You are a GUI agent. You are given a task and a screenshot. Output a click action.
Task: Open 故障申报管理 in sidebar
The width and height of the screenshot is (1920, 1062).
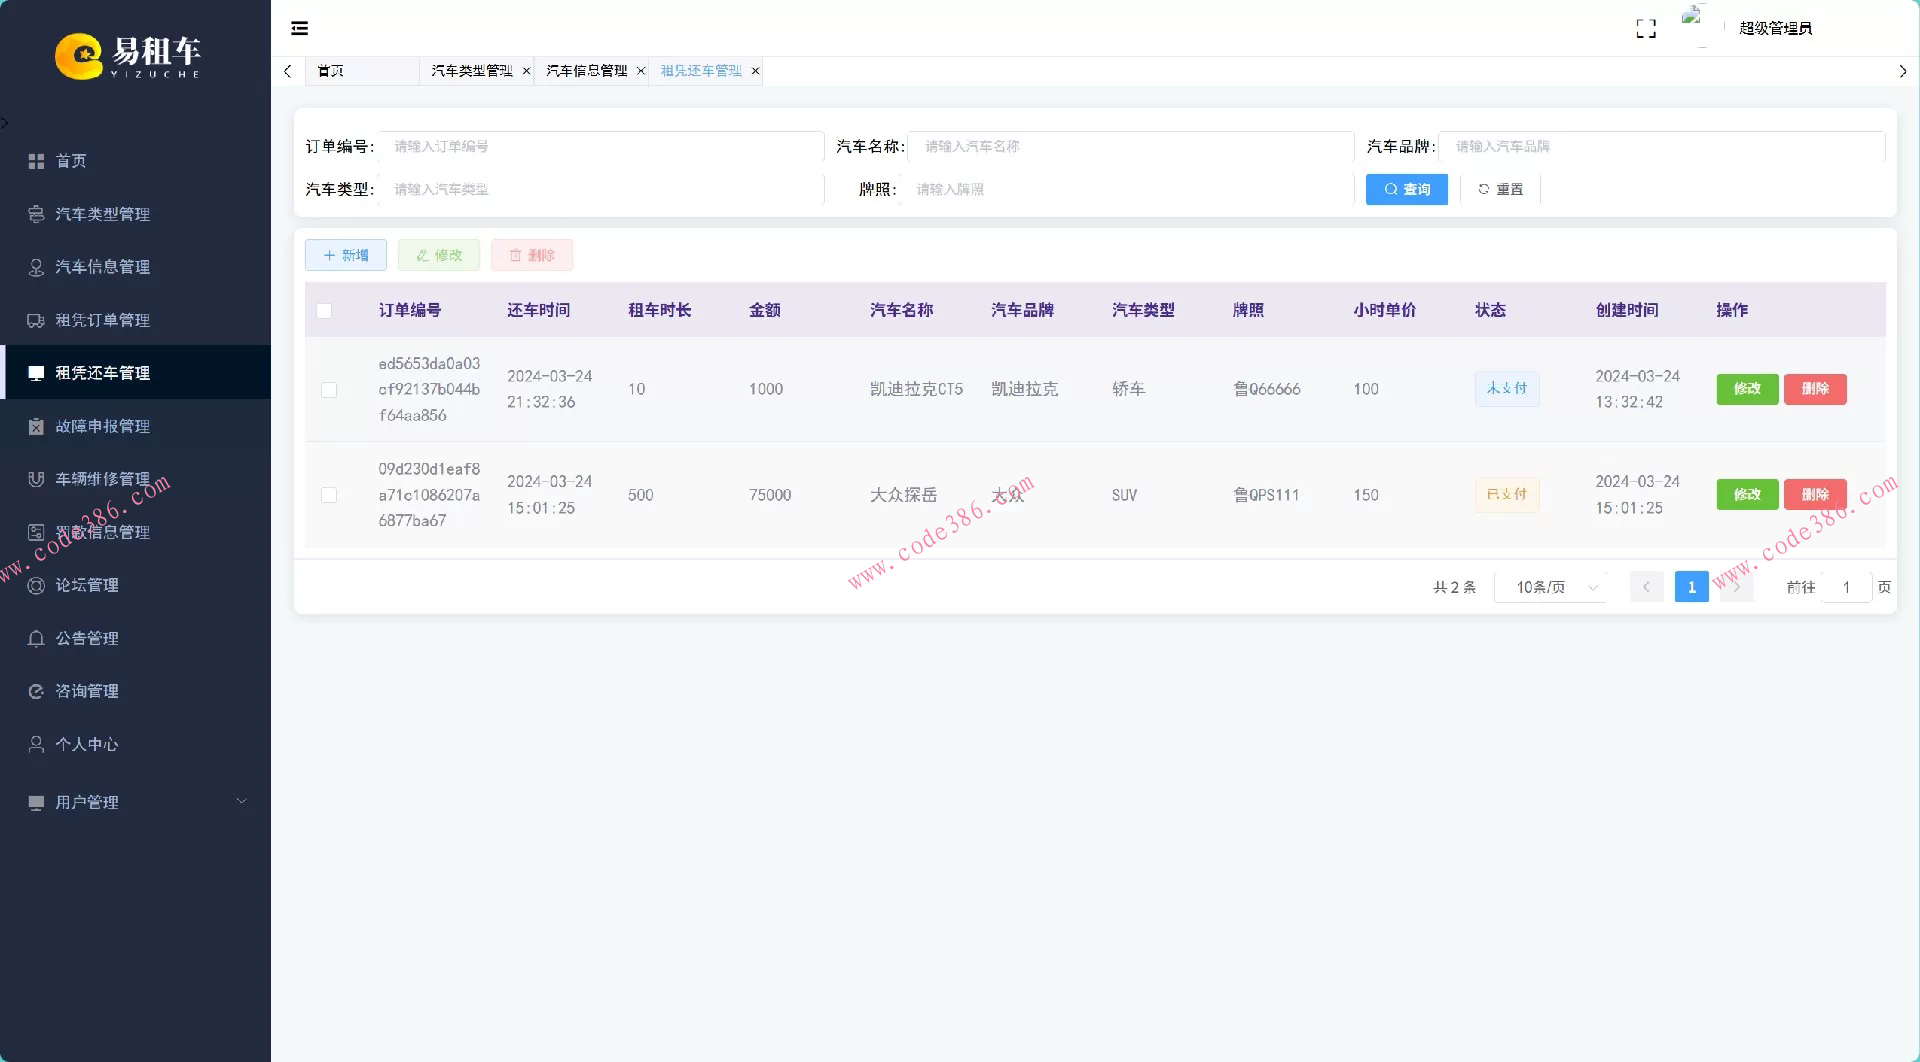click(102, 426)
